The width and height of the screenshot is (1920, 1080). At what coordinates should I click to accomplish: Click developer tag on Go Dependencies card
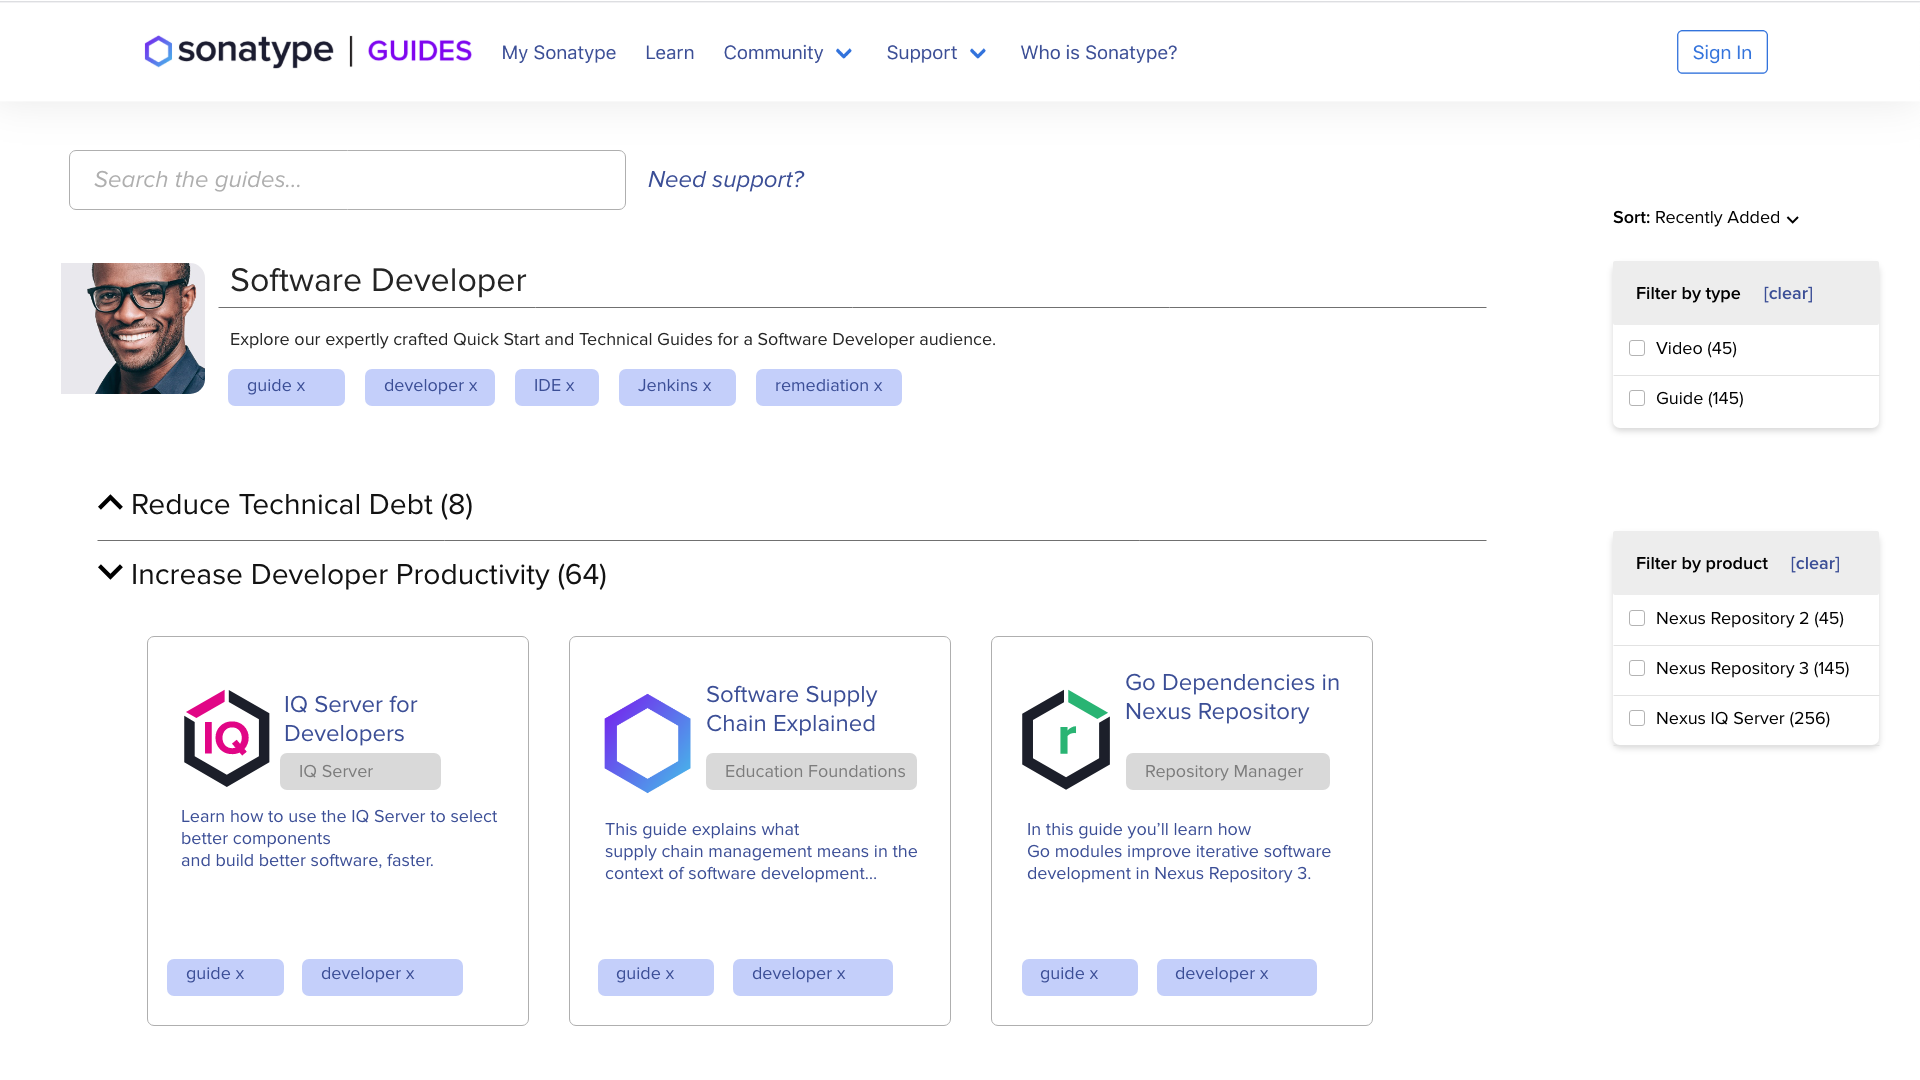click(x=1237, y=977)
